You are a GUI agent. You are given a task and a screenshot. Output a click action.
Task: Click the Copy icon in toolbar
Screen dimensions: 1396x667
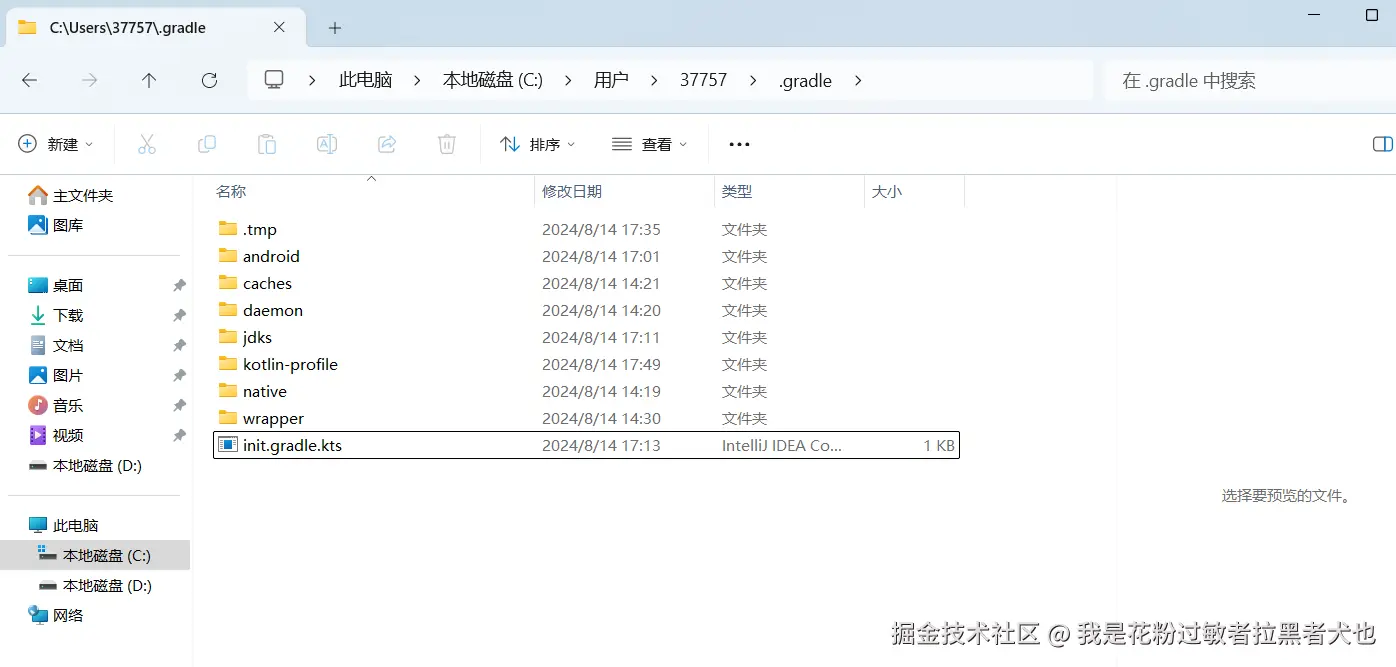[207, 144]
